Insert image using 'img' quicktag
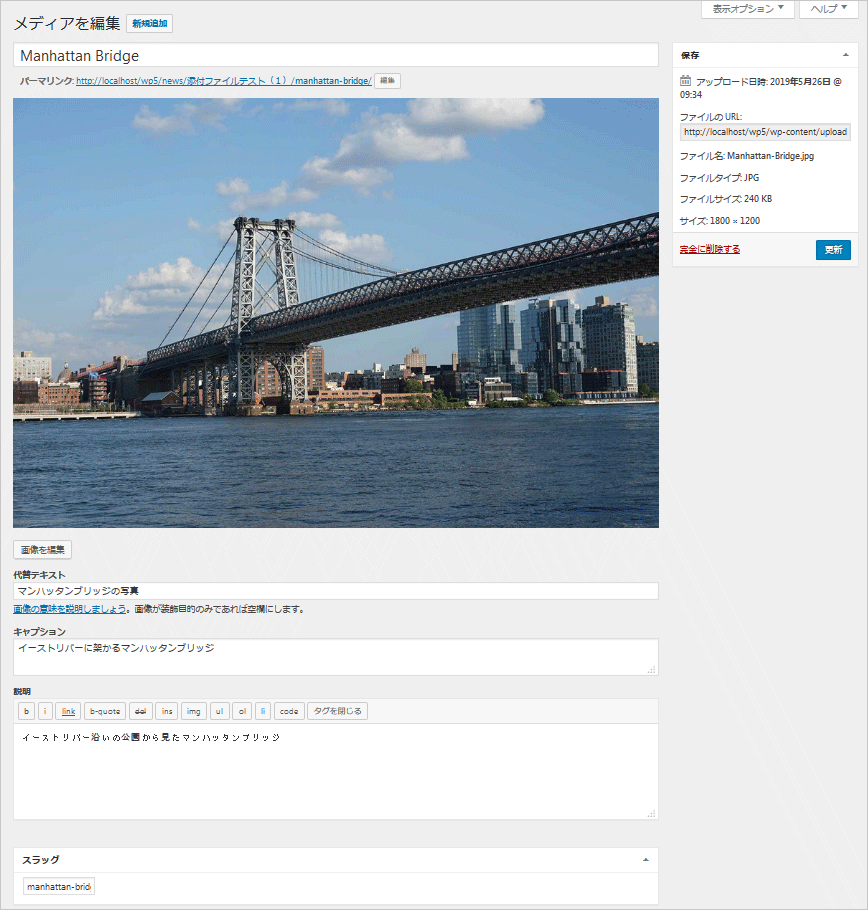The width and height of the screenshot is (868, 910). click(x=194, y=711)
